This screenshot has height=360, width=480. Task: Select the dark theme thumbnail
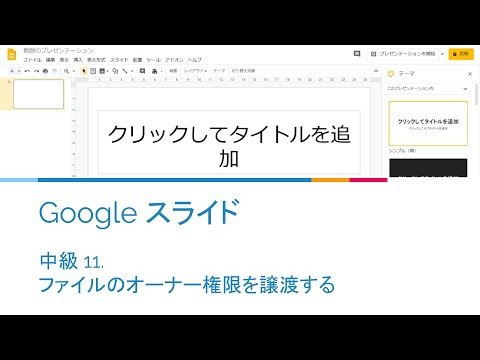pos(428,168)
